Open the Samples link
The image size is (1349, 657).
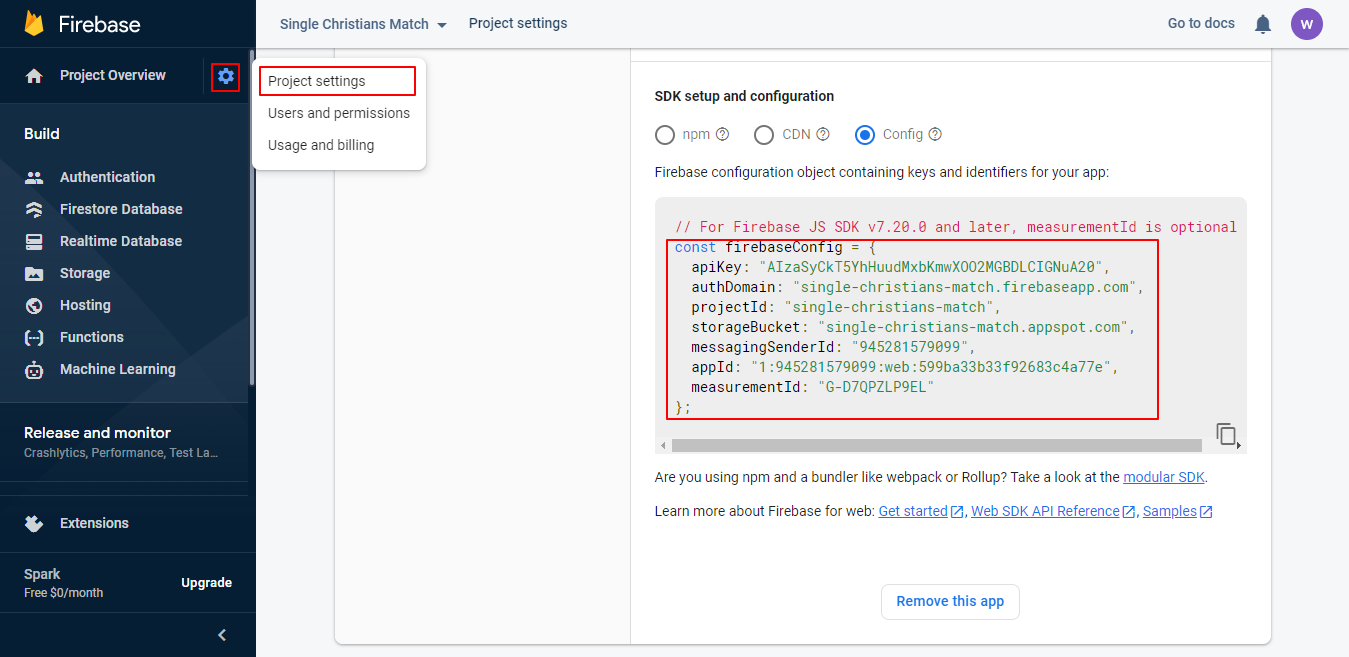[x=1170, y=511]
